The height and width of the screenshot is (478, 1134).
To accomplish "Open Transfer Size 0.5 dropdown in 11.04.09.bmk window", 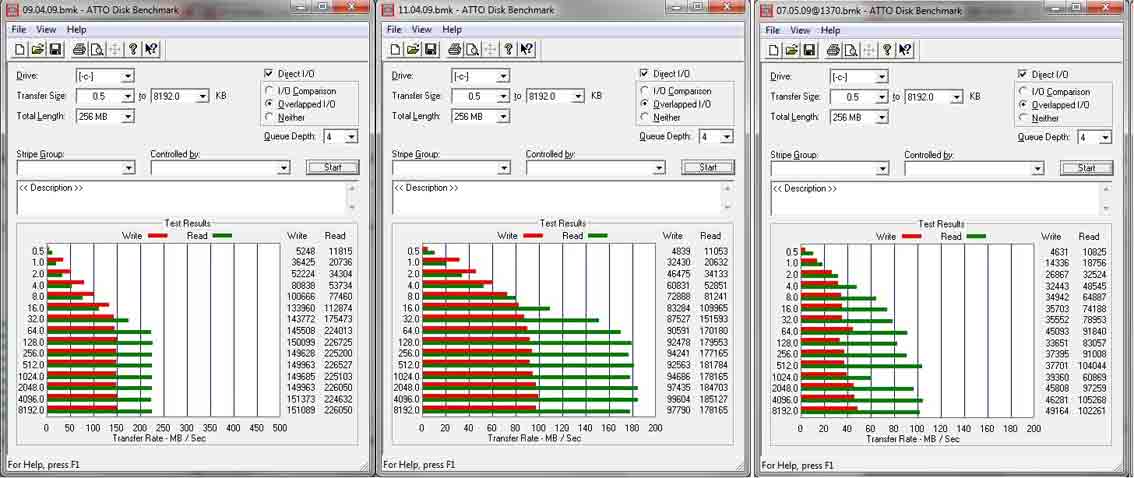I will [x=503, y=96].
